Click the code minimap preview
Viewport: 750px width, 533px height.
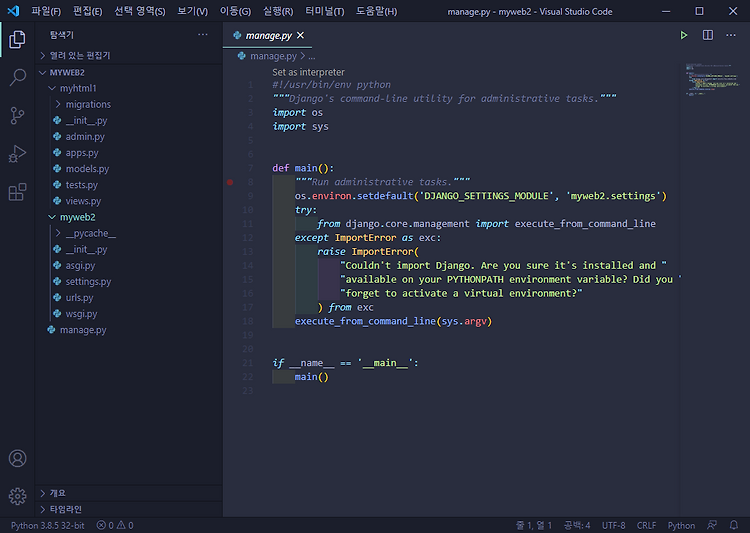point(712,79)
